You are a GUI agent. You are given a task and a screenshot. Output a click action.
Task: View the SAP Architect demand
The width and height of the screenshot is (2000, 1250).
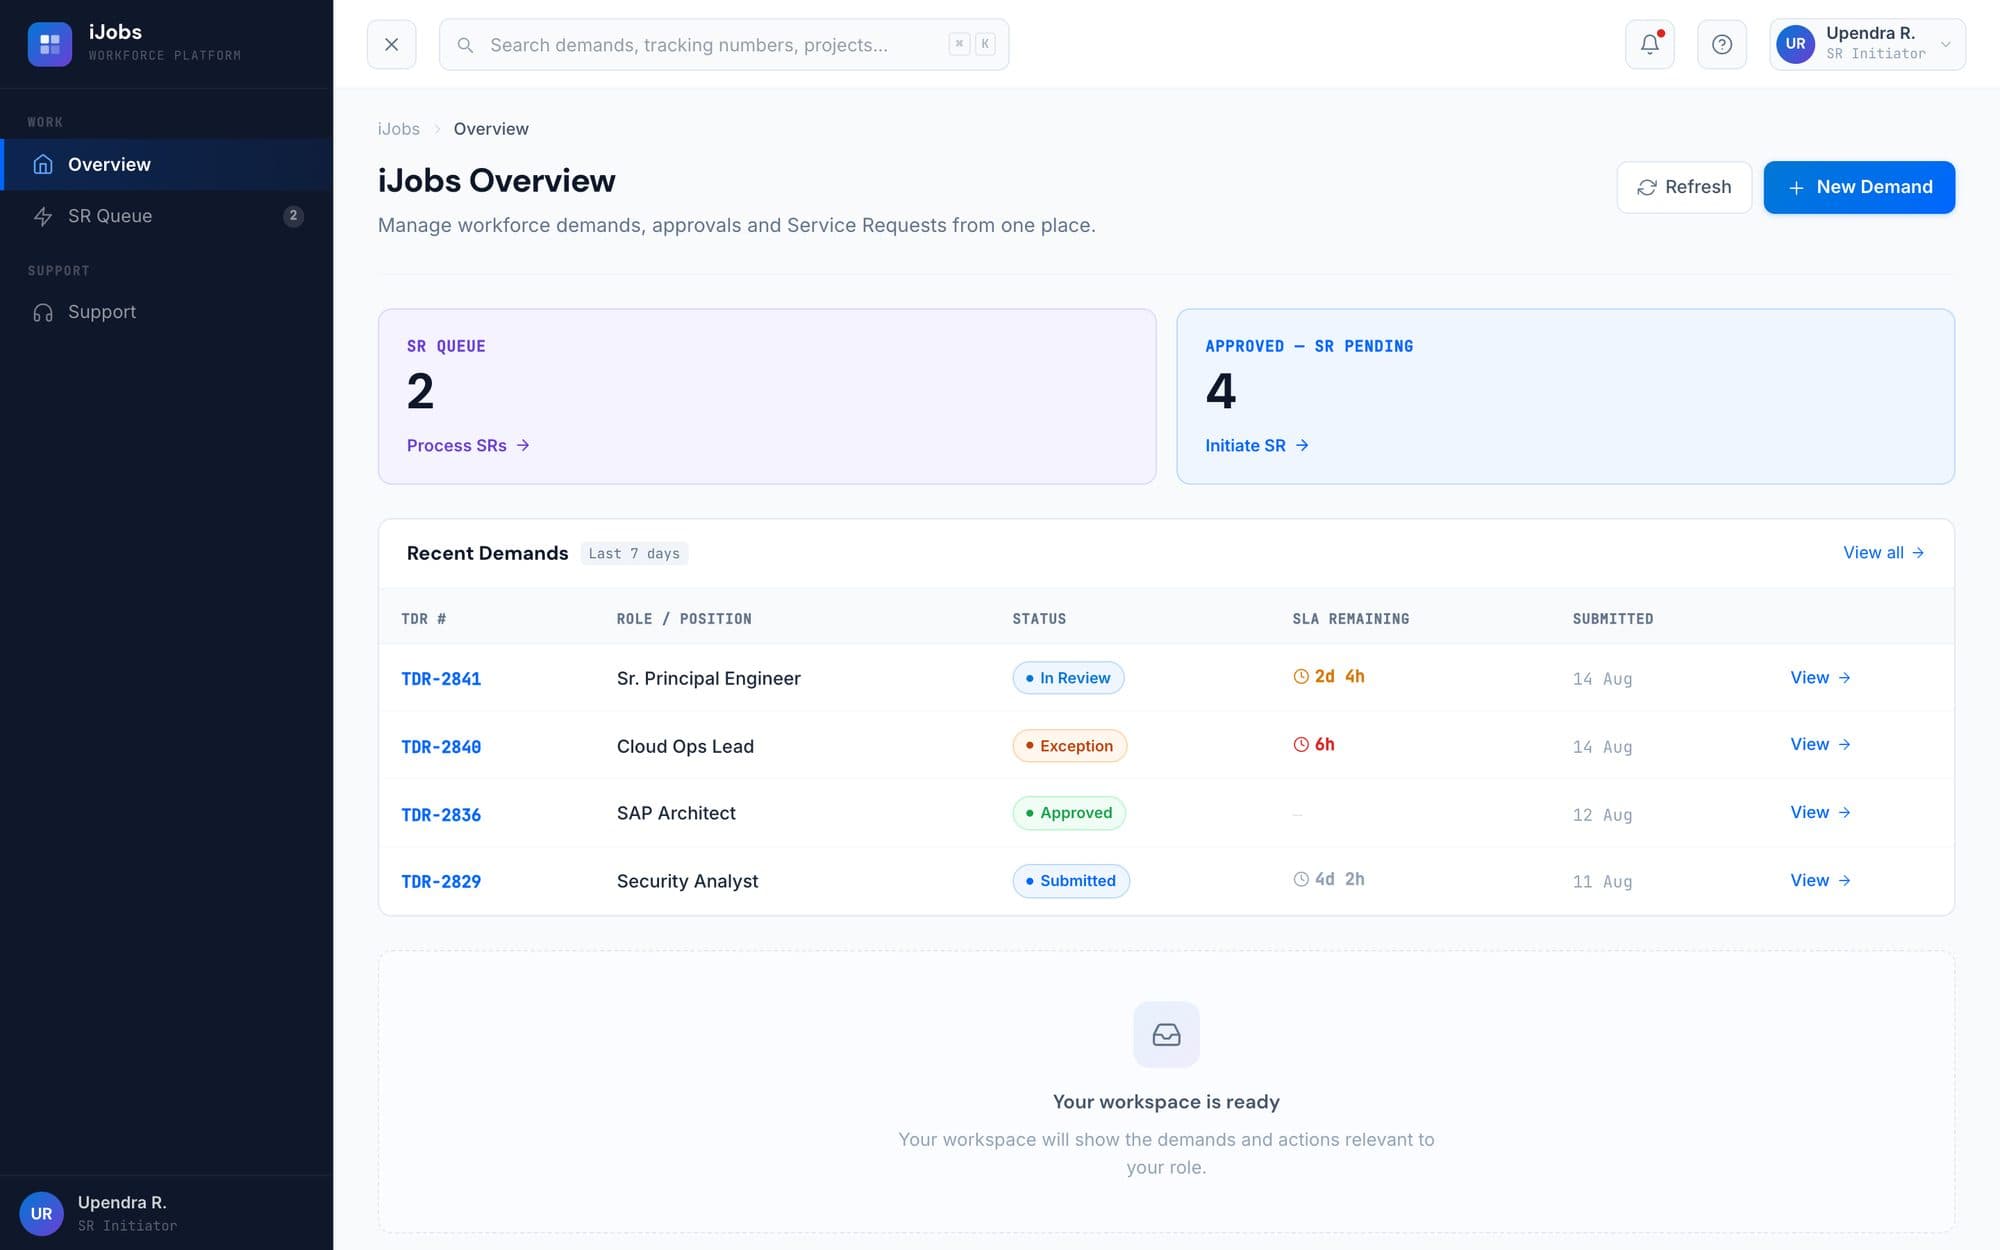(x=1820, y=812)
